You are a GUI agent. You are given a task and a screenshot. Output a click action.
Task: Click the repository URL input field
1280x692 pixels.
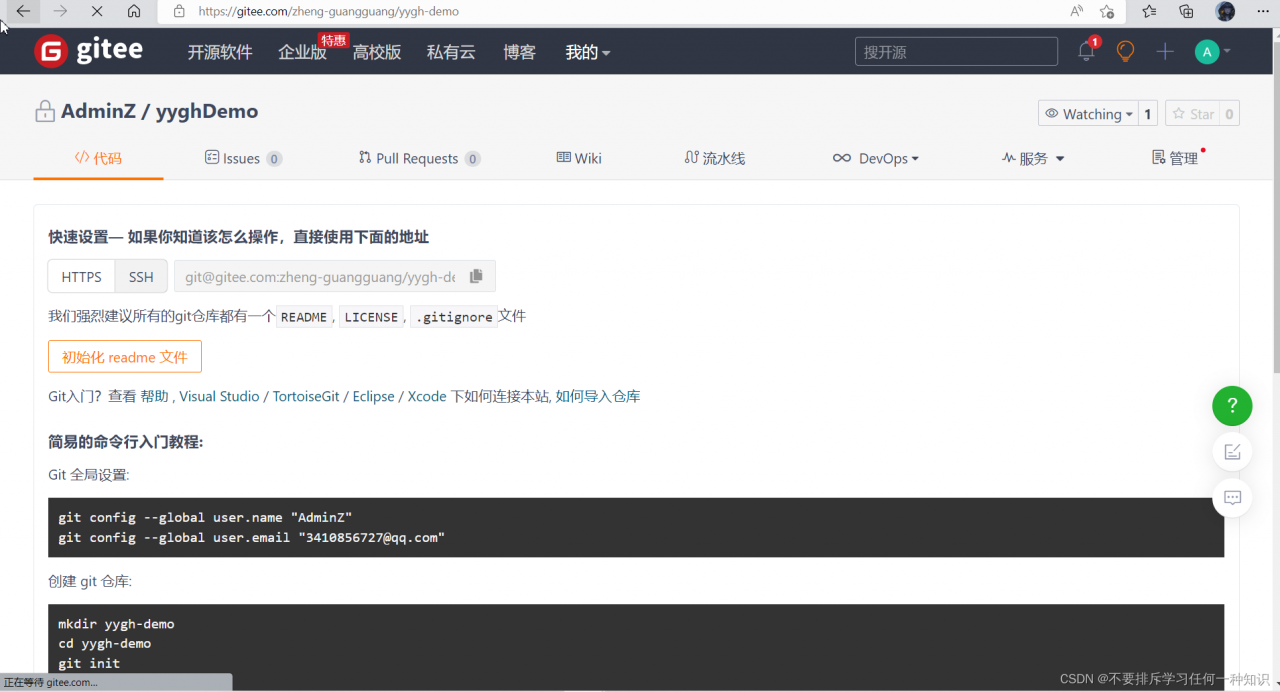318,276
